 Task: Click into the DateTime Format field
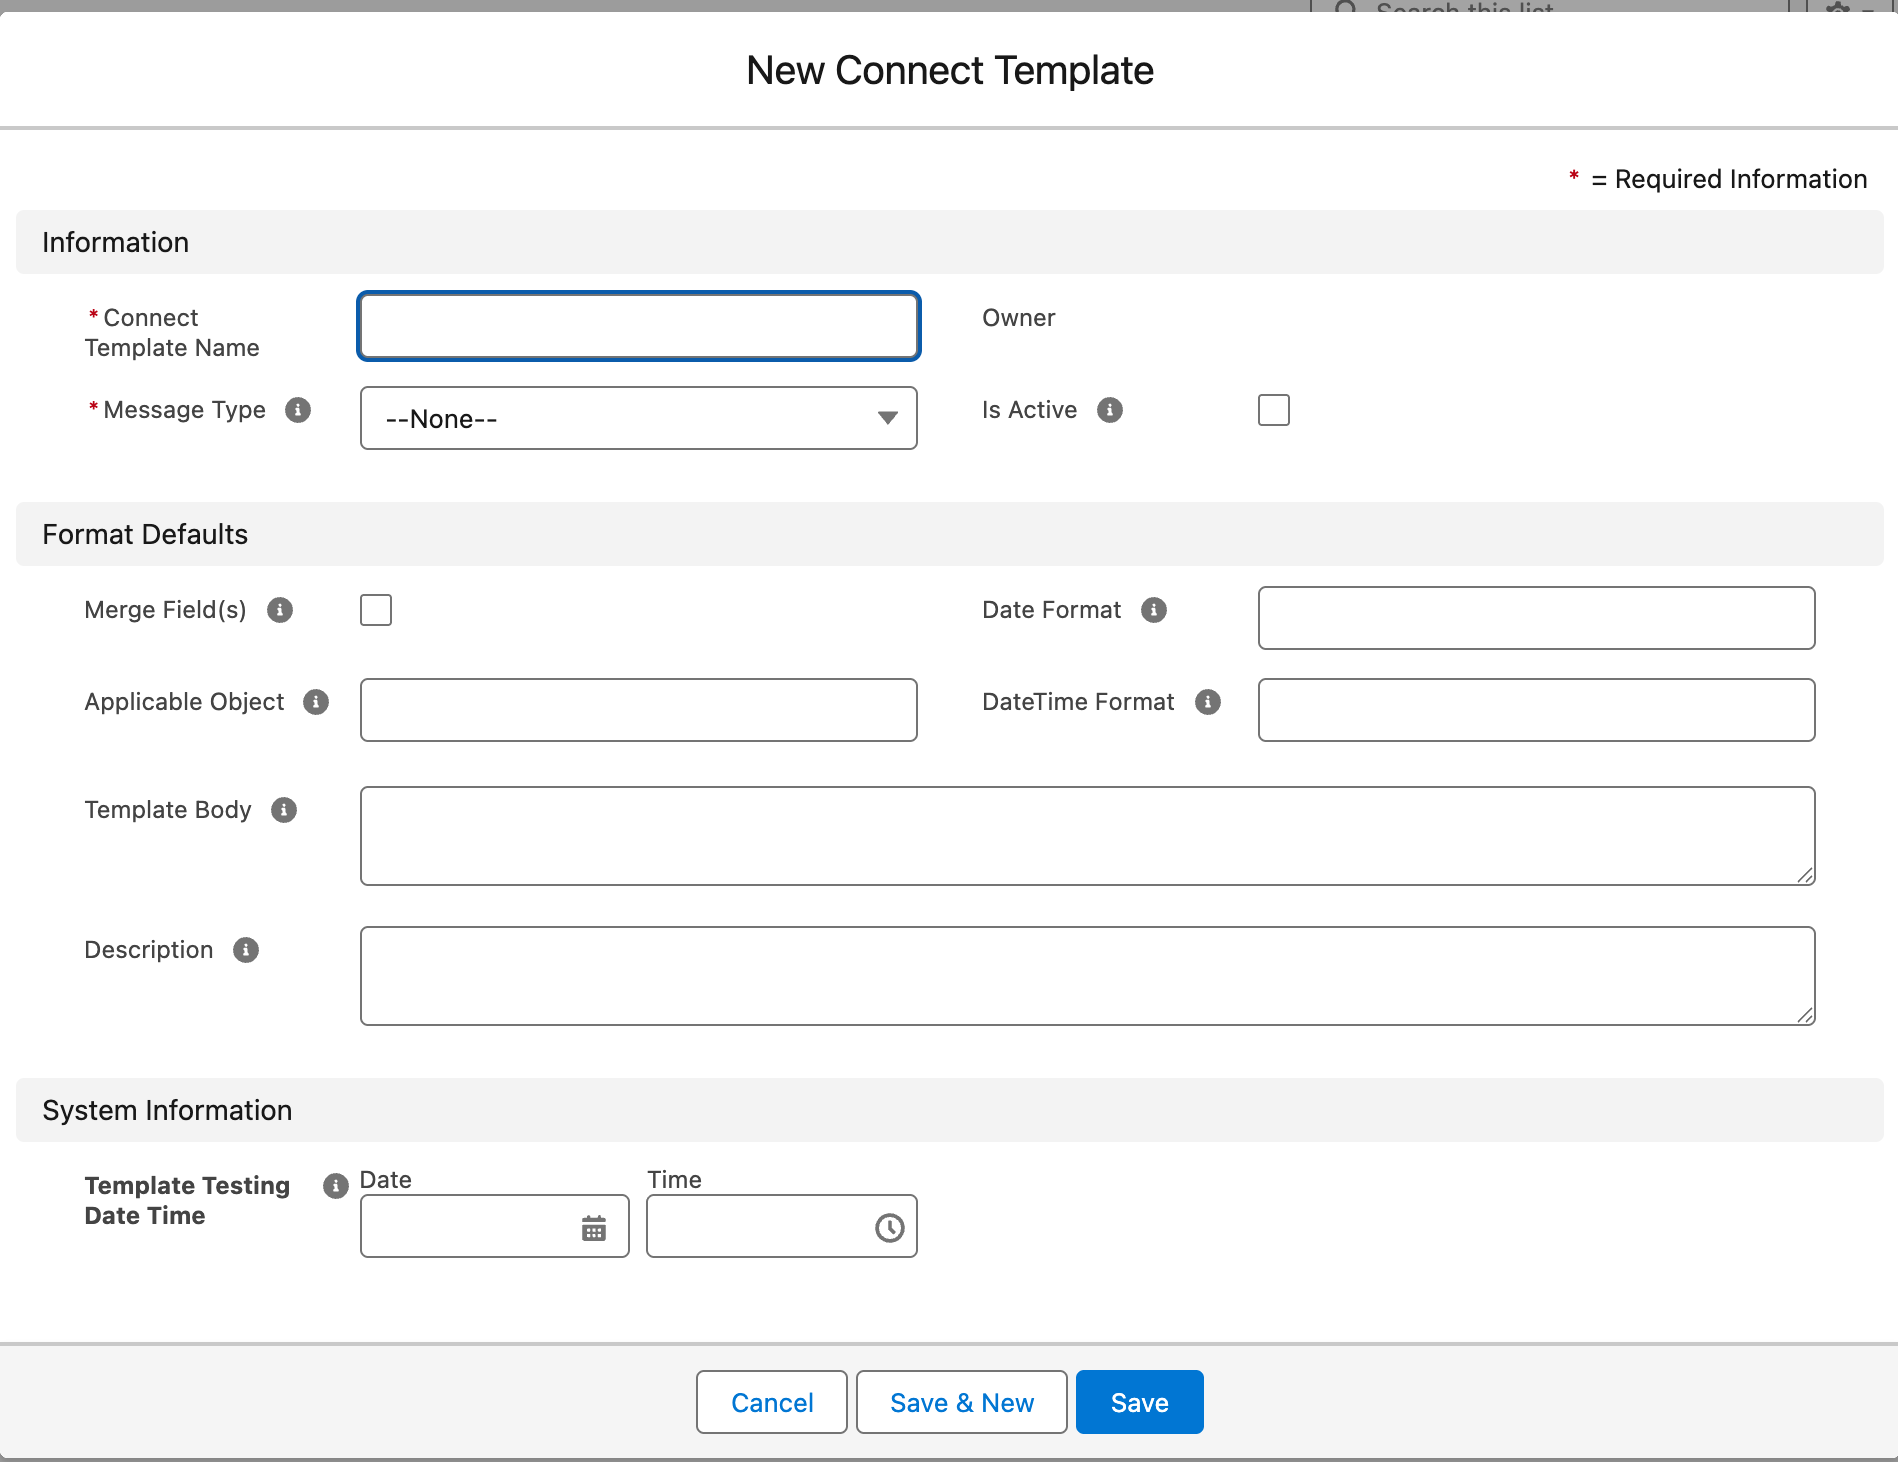pos(1537,710)
